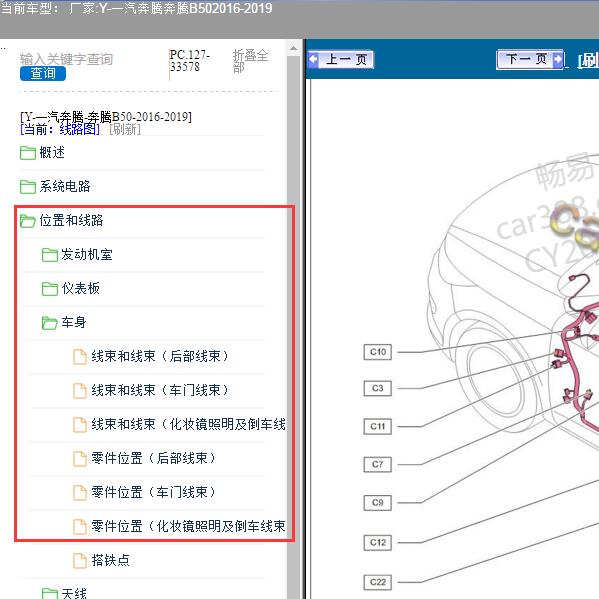Image resolution: width=599 pixels, height=599 pixels.
Task: Select 位置和线路 tree label
Action: coord(71,220)
